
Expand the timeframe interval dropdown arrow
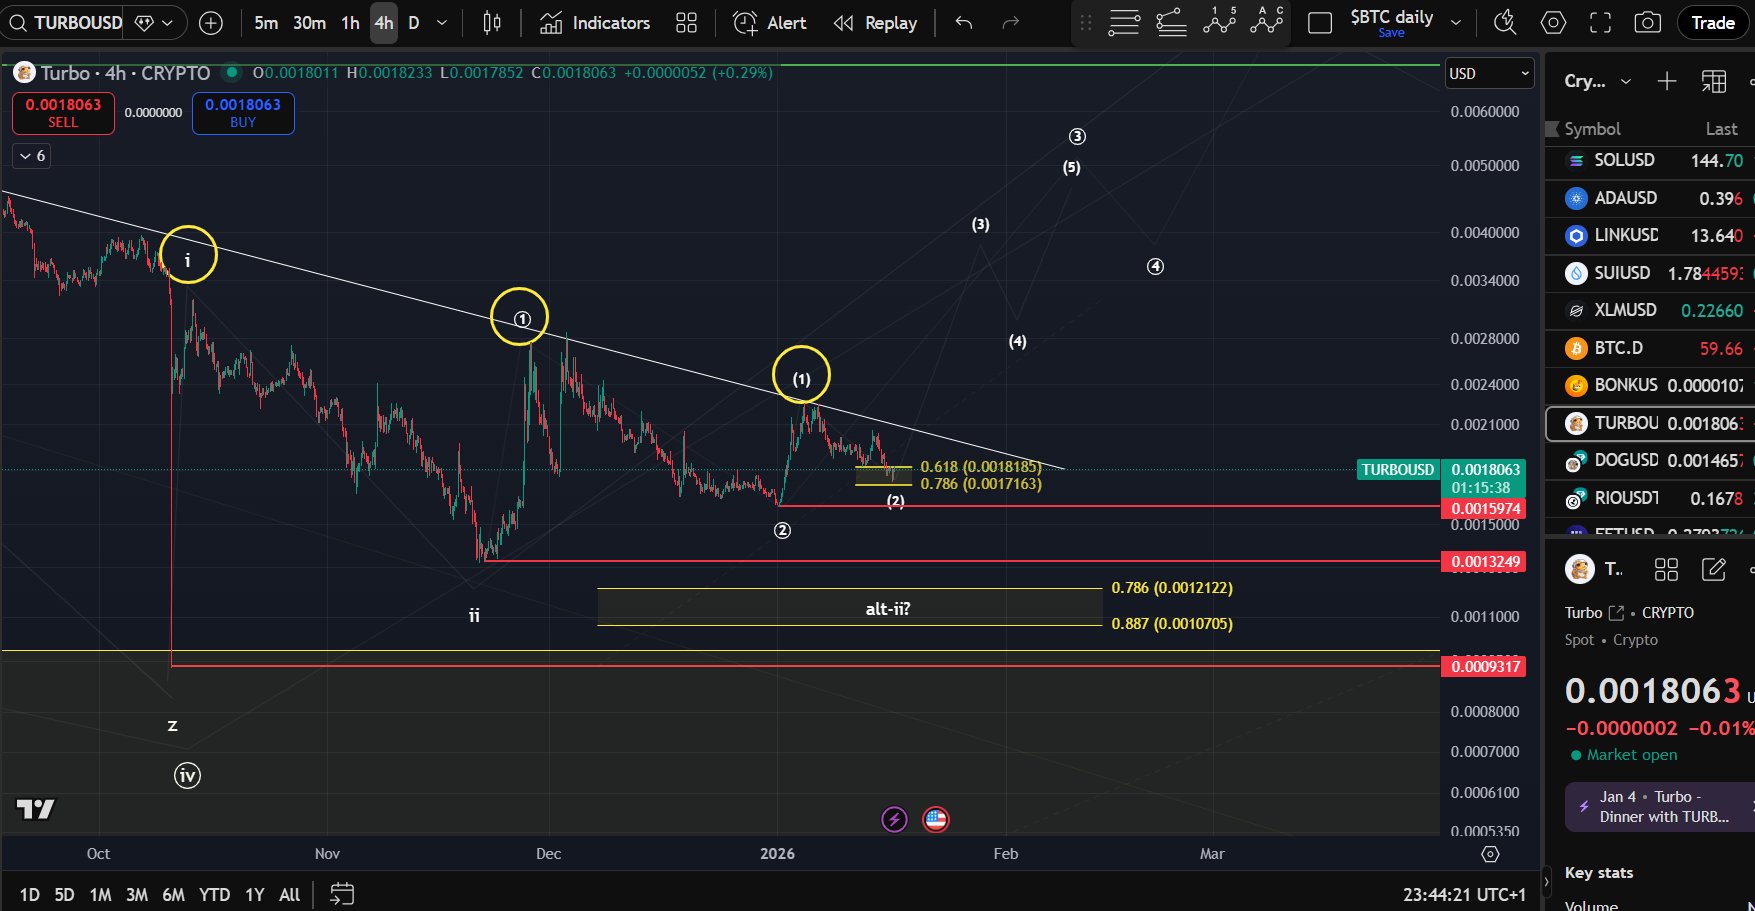point(442,22)
